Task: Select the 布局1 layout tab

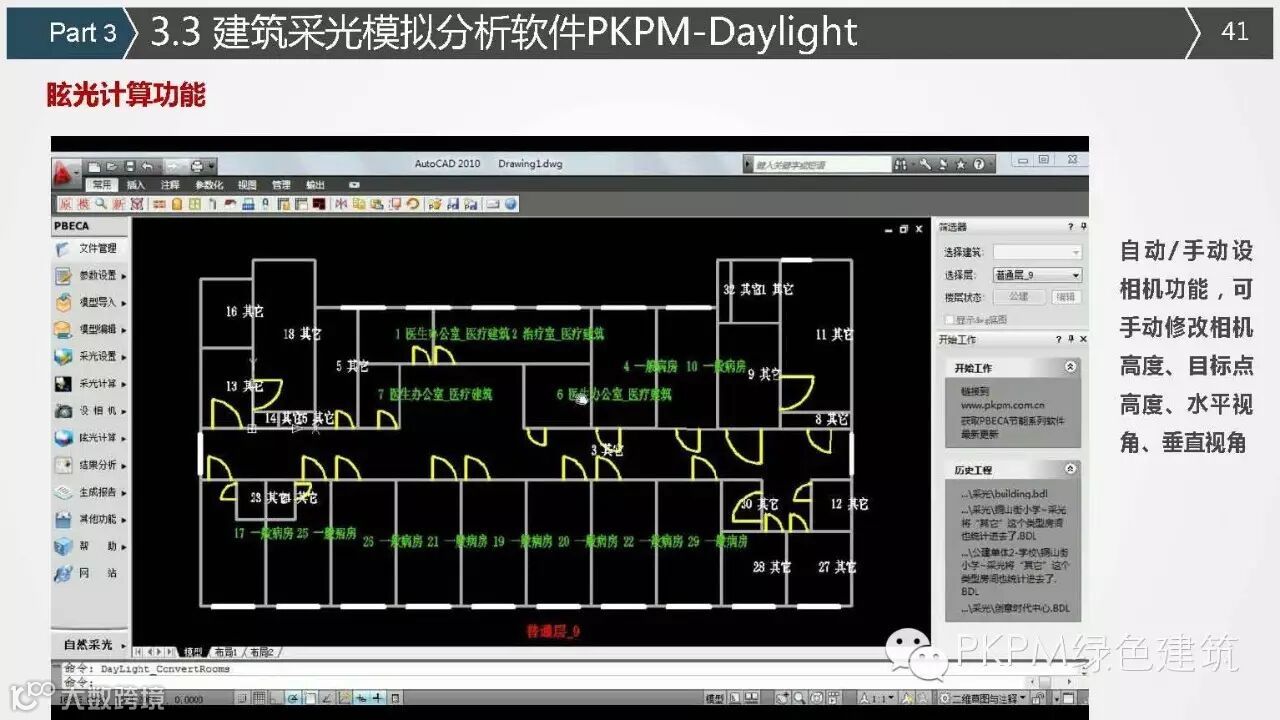Action: click(226, 652)
